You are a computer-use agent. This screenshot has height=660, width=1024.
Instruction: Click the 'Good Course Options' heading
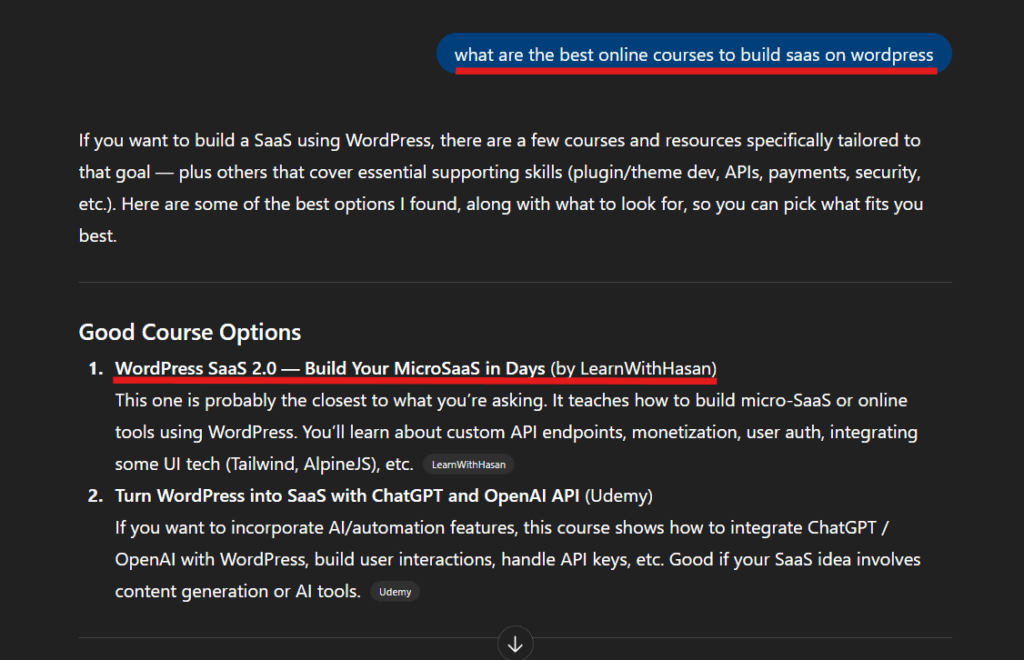click(x=190, y=332)
